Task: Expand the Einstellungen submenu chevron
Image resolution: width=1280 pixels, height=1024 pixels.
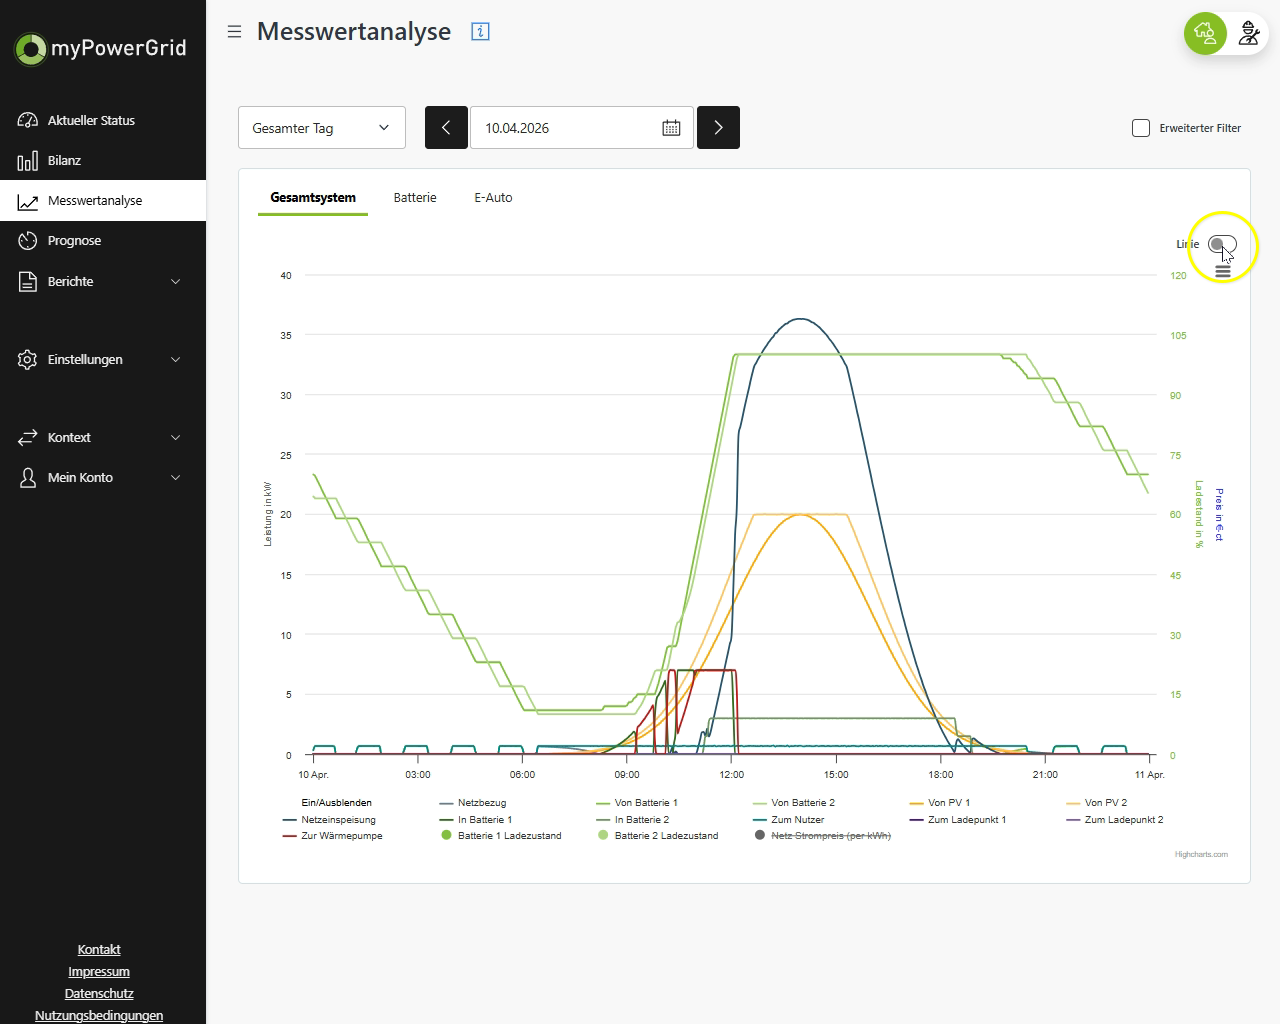Action: click(176, 360)
